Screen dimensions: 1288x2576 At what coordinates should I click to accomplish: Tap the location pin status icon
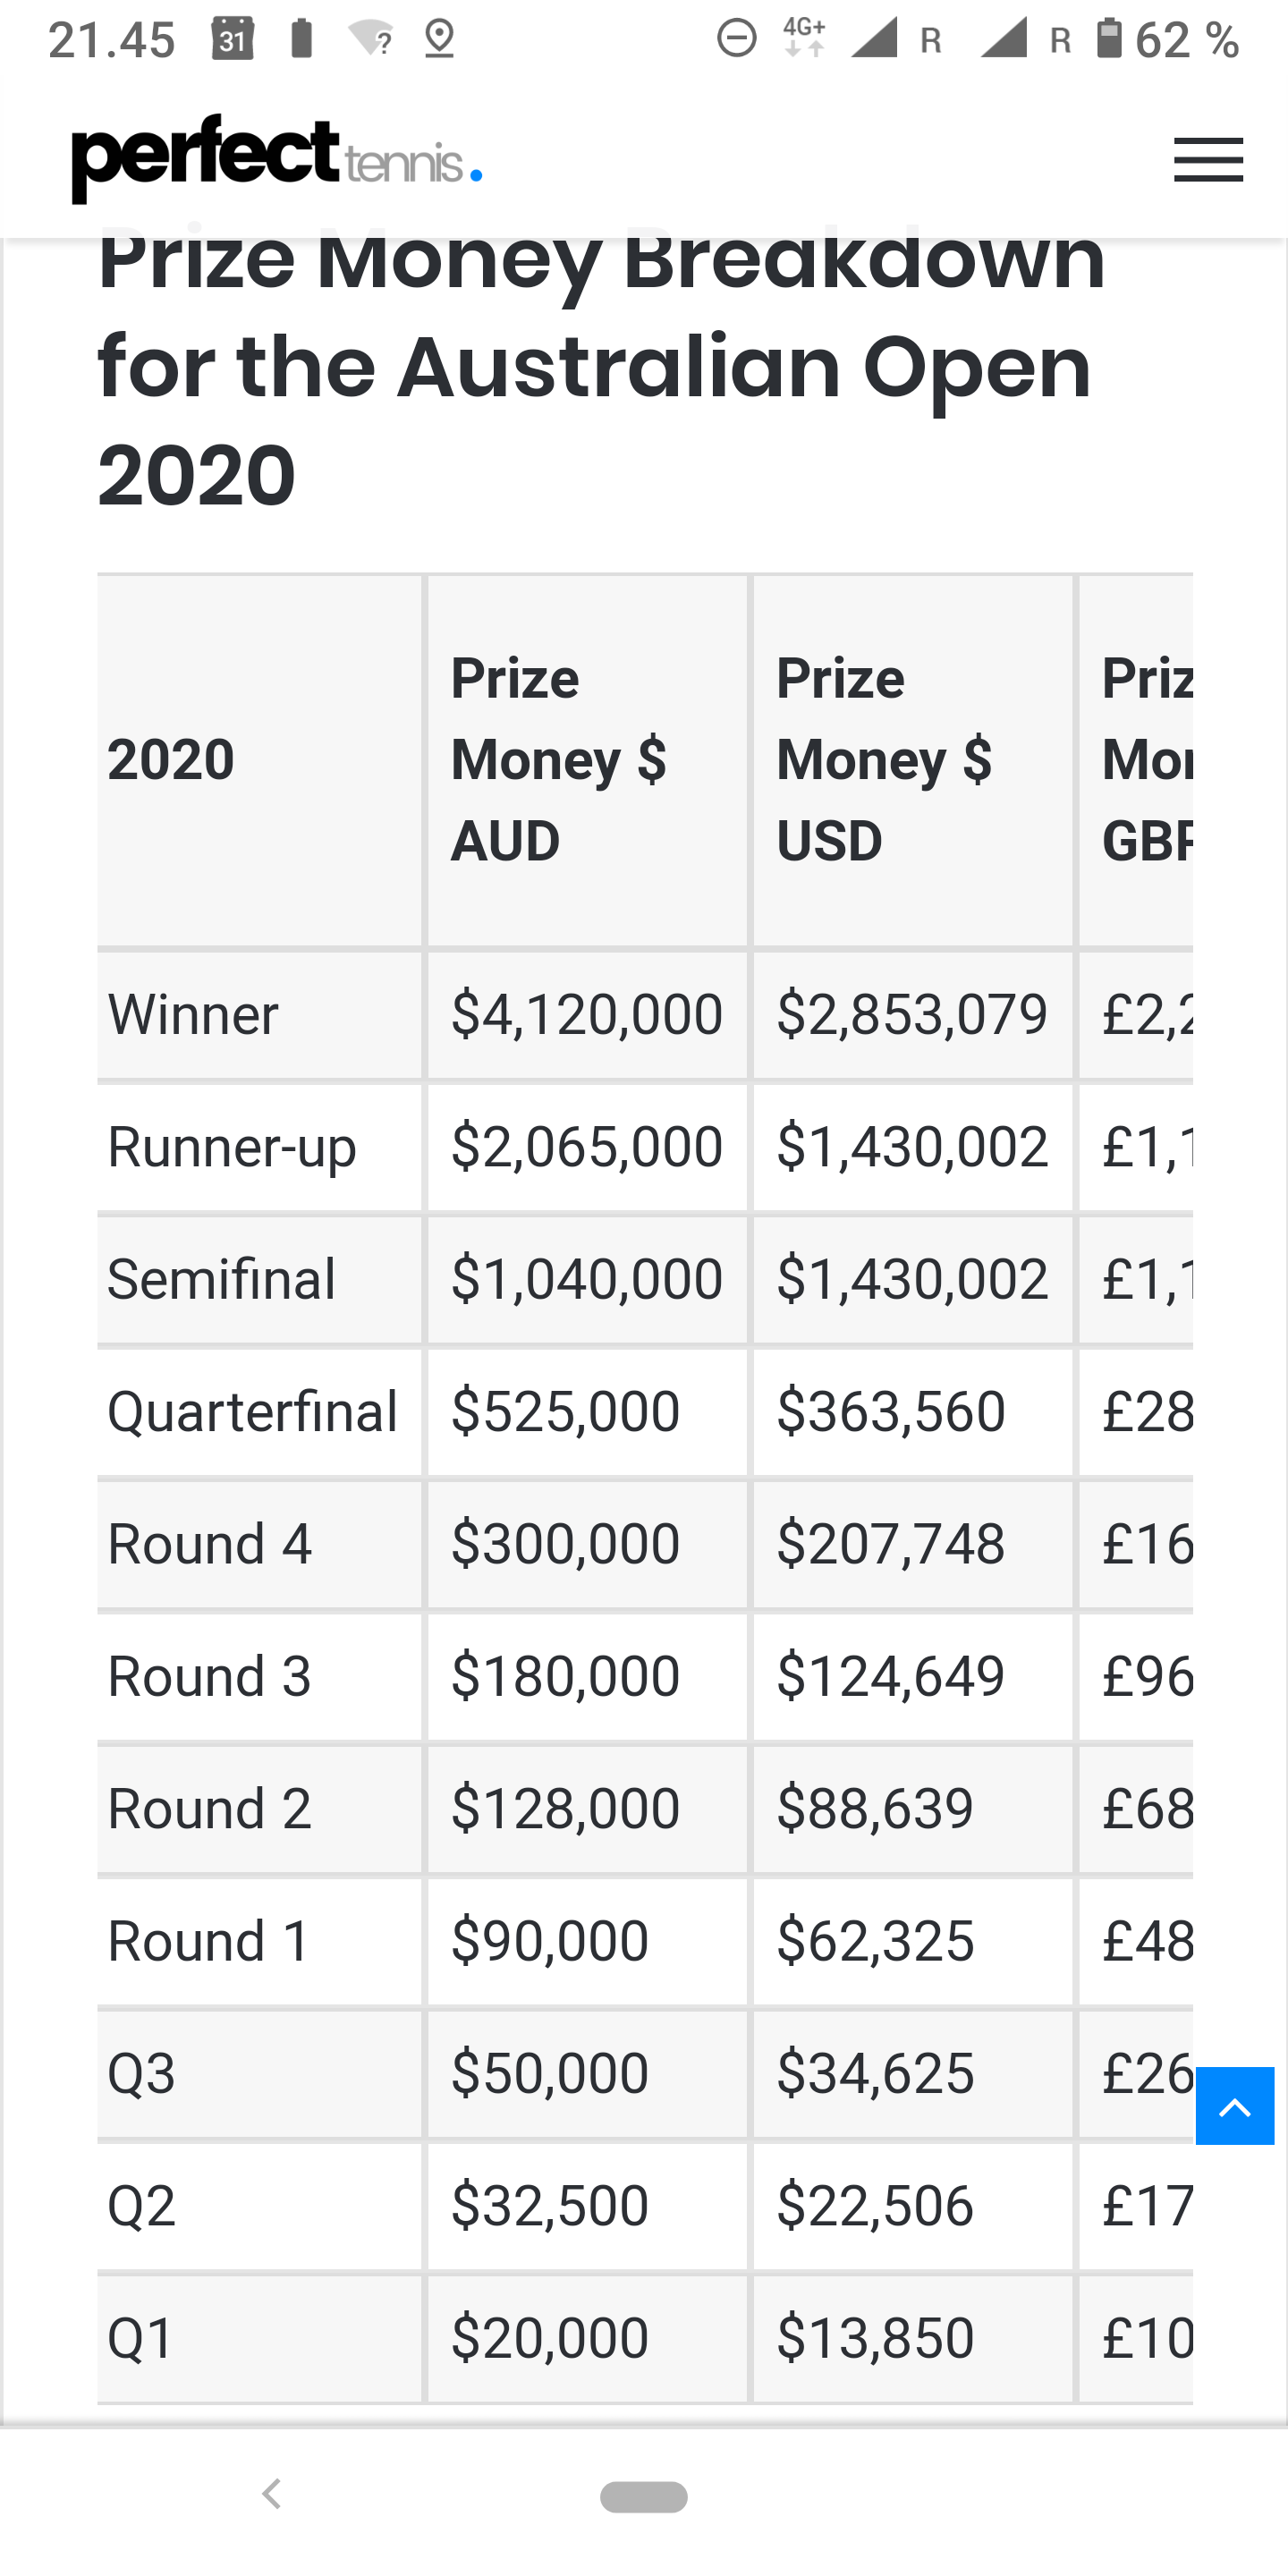(439, 40)
